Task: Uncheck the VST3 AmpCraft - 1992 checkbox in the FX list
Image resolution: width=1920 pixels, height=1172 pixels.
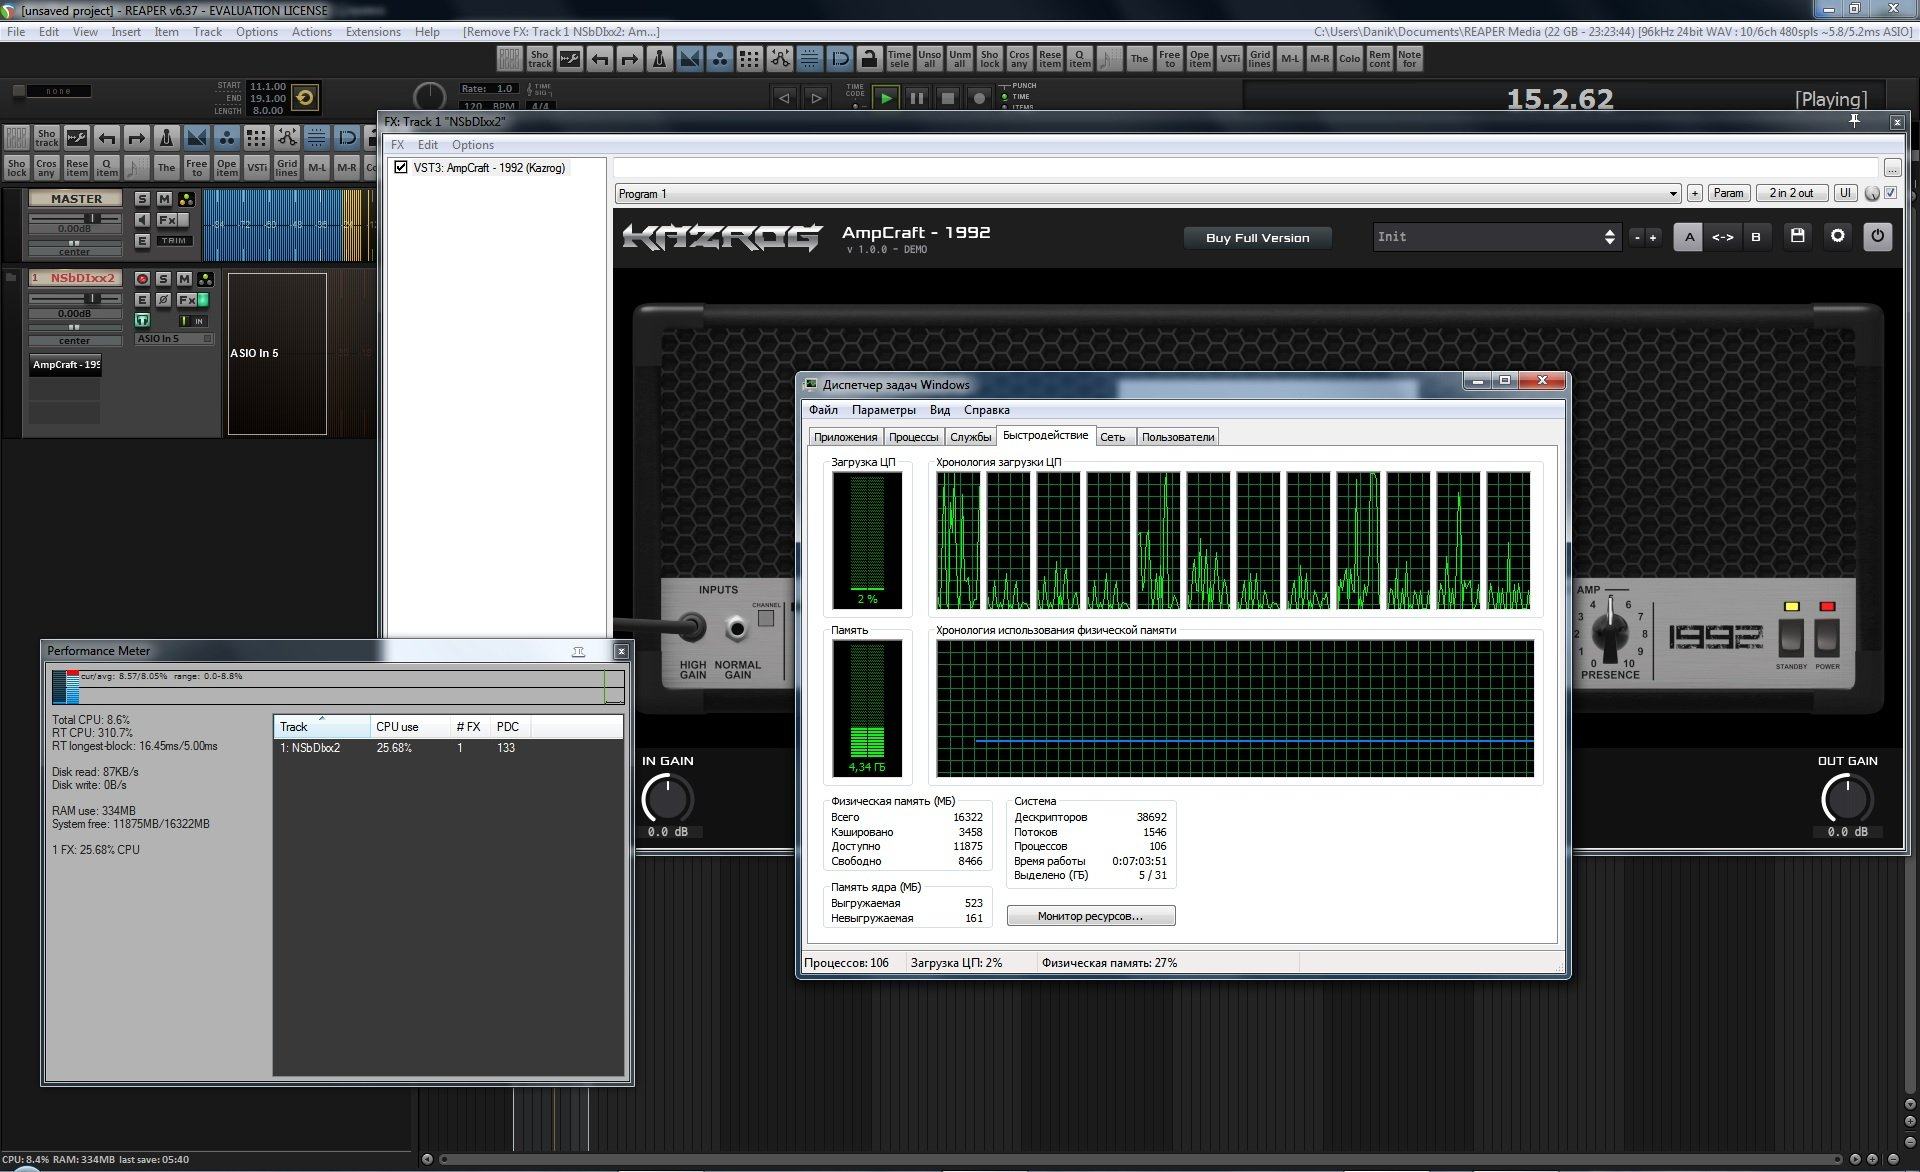Action: 401,168
